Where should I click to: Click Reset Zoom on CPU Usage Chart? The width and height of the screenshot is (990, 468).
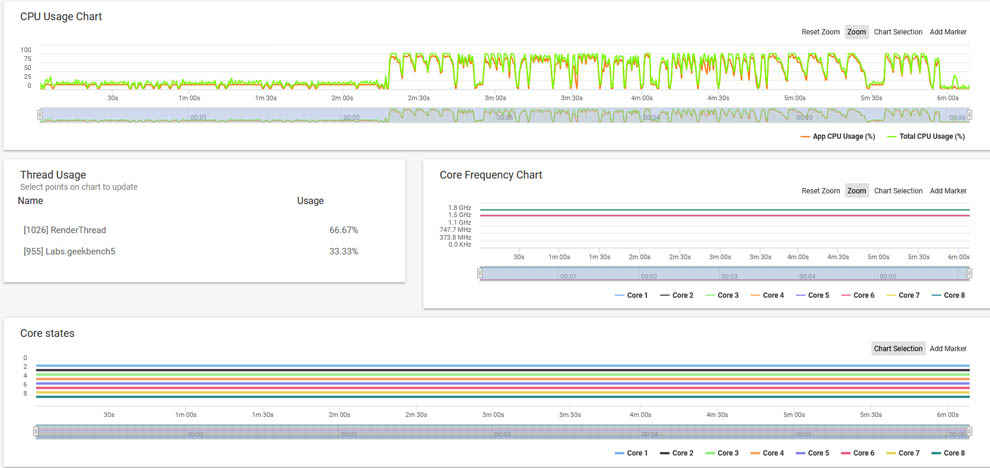coord(820,32)
